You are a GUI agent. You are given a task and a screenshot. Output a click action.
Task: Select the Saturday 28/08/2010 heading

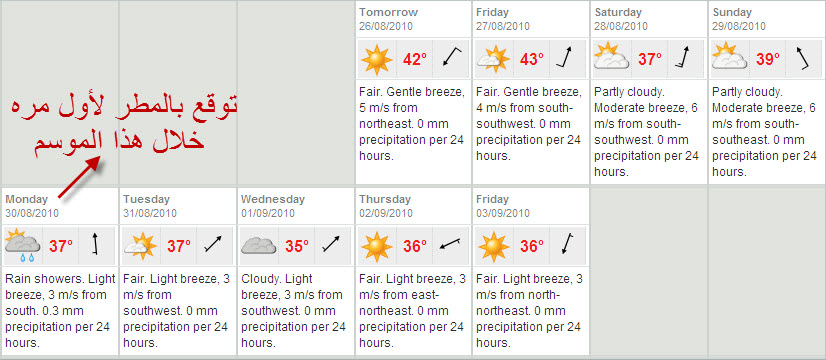click(621, 19)
